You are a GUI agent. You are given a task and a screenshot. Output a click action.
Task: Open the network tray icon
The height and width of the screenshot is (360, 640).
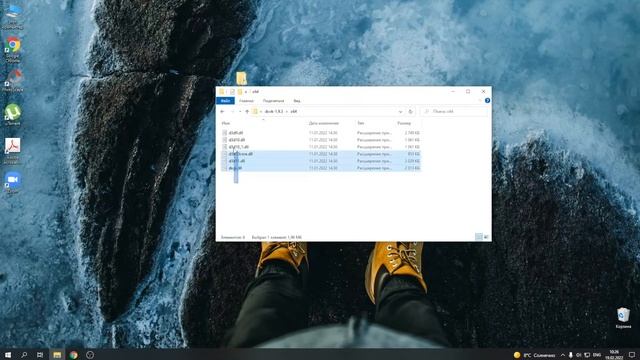pyautogui.click(x=587, y=355)
